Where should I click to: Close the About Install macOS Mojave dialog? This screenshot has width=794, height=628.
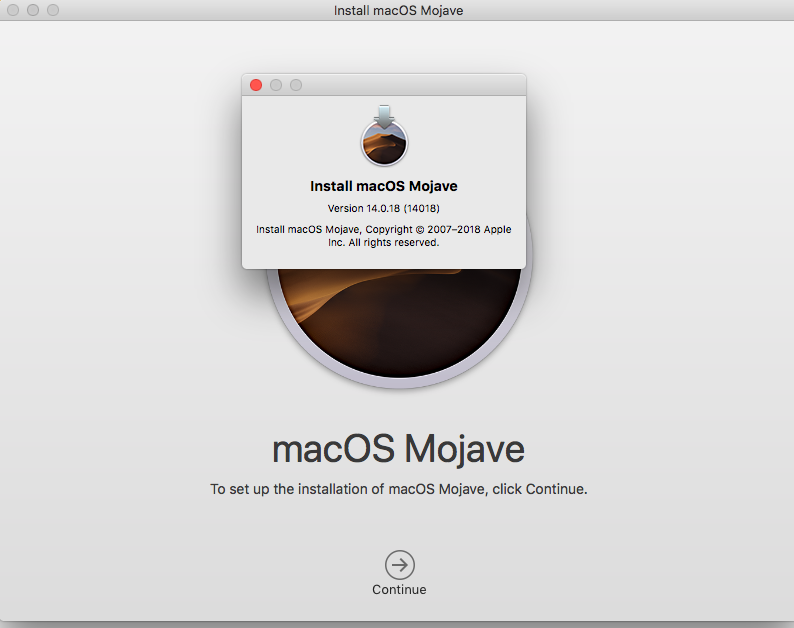[x=256, y=85]
